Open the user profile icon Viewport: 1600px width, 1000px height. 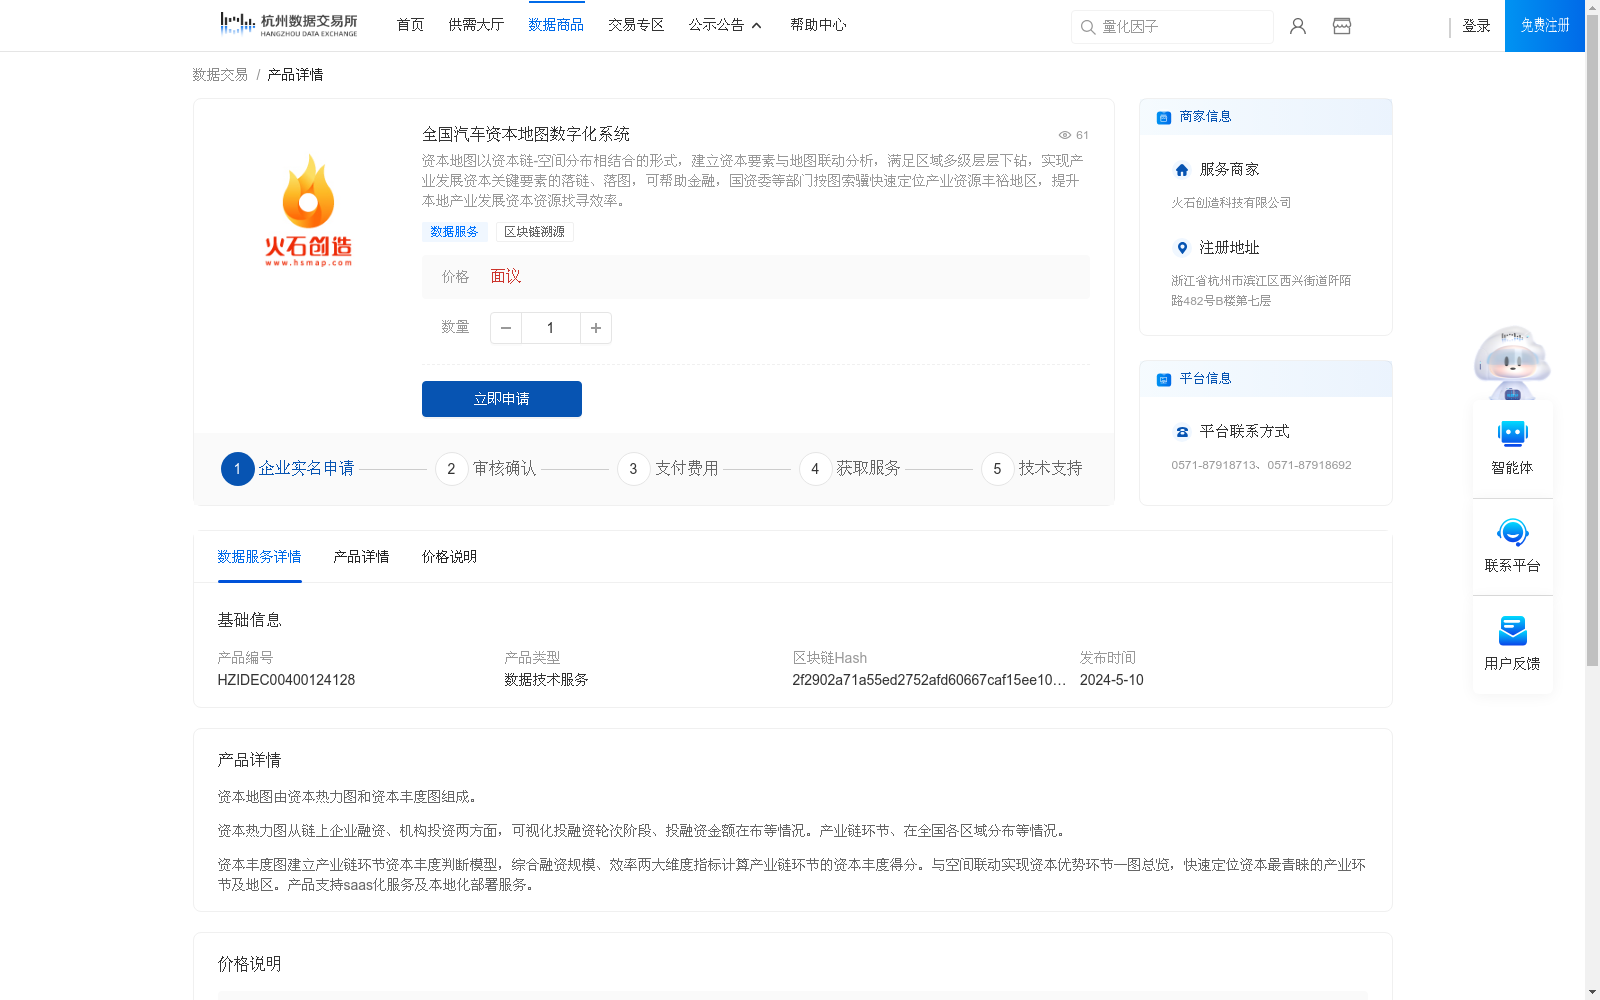pyautogui.click(x=1298, y=26)
